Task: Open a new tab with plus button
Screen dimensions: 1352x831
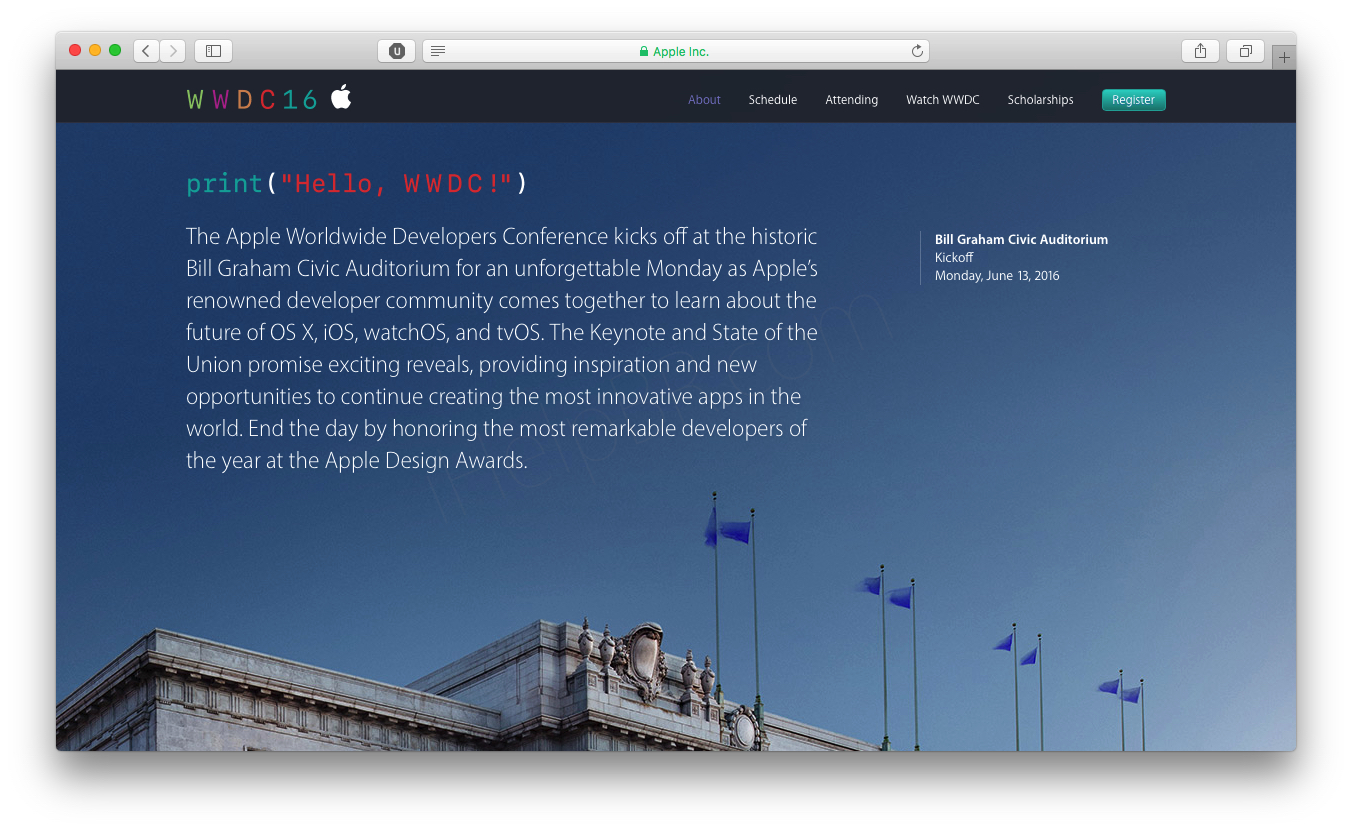Action: [1284, 58]
